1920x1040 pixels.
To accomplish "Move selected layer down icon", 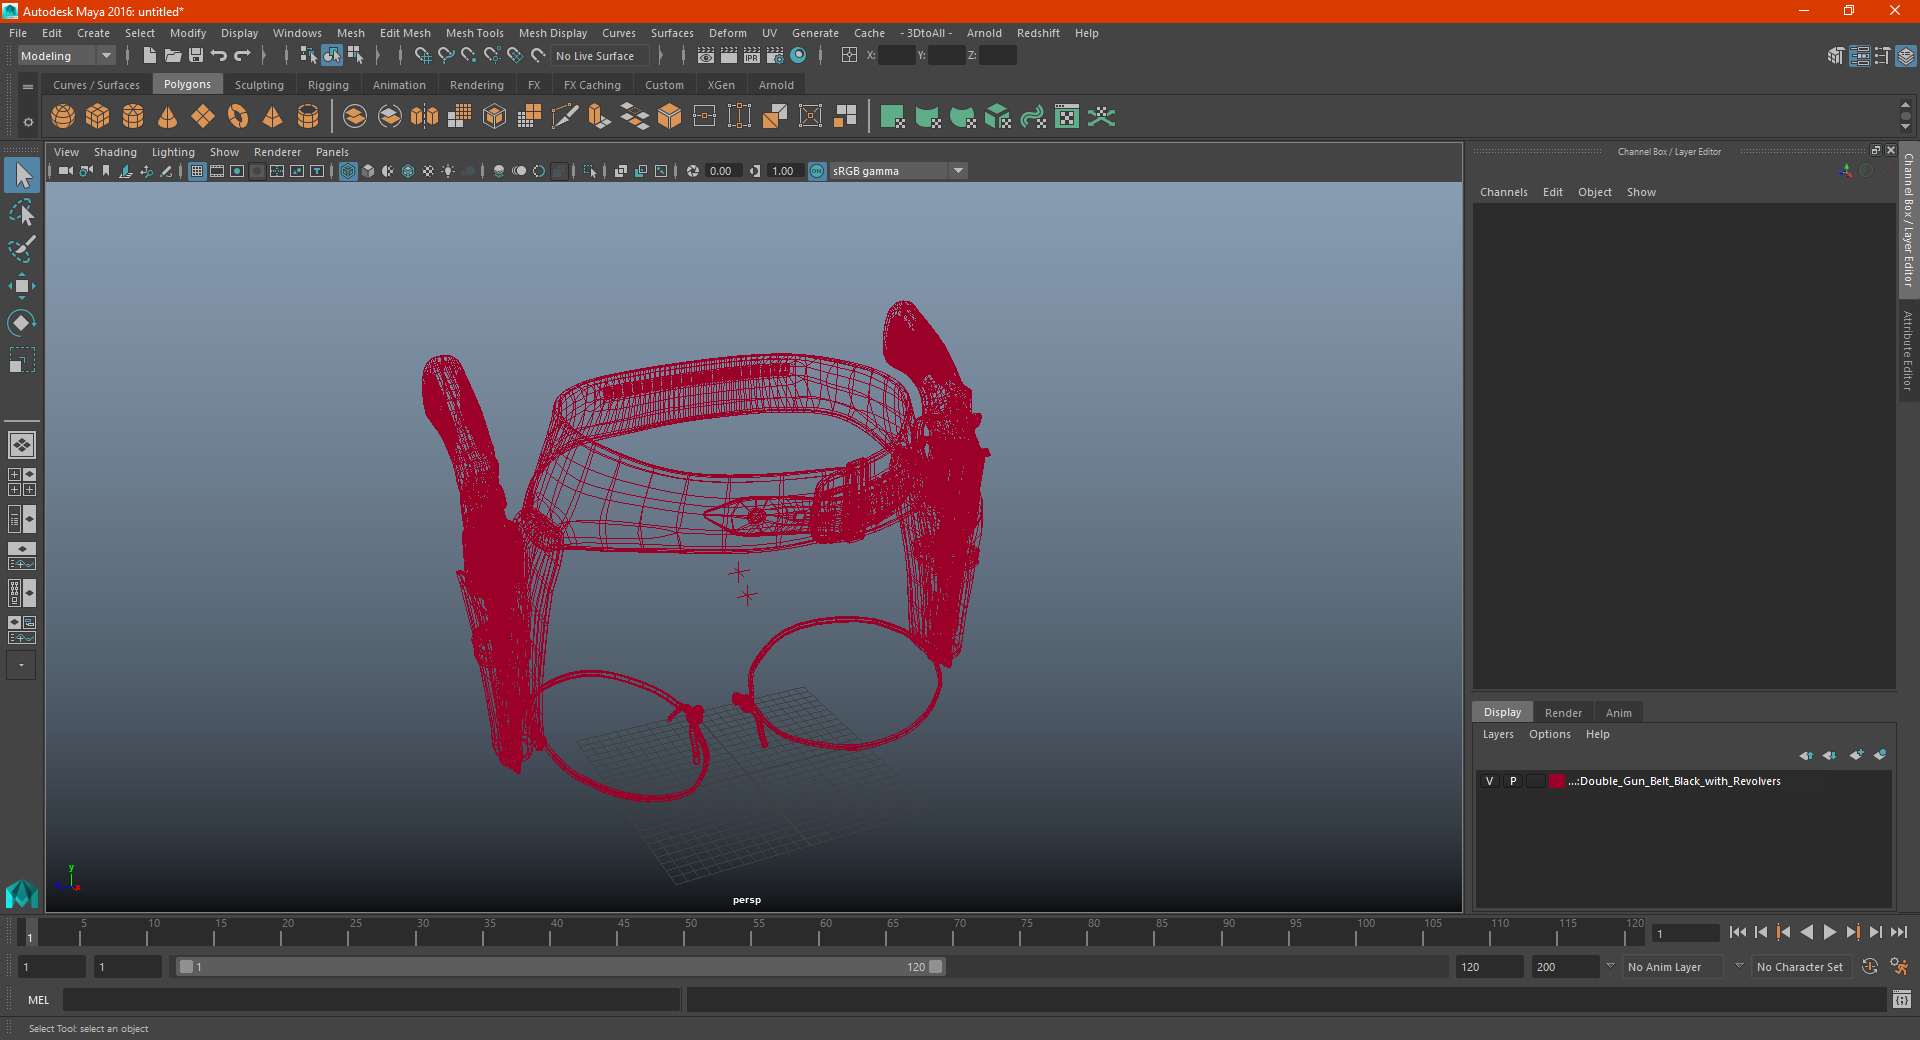I will pos(1830,755).
